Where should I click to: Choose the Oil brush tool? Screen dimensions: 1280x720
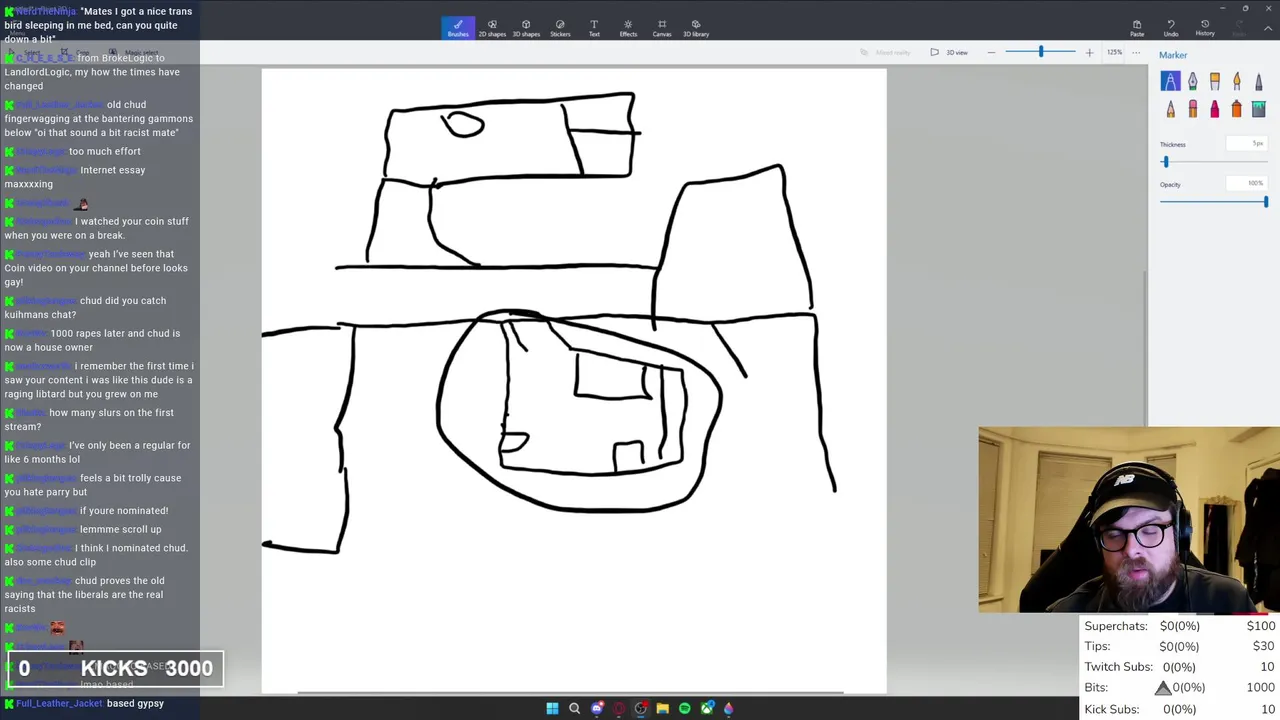pos(1215,82)
